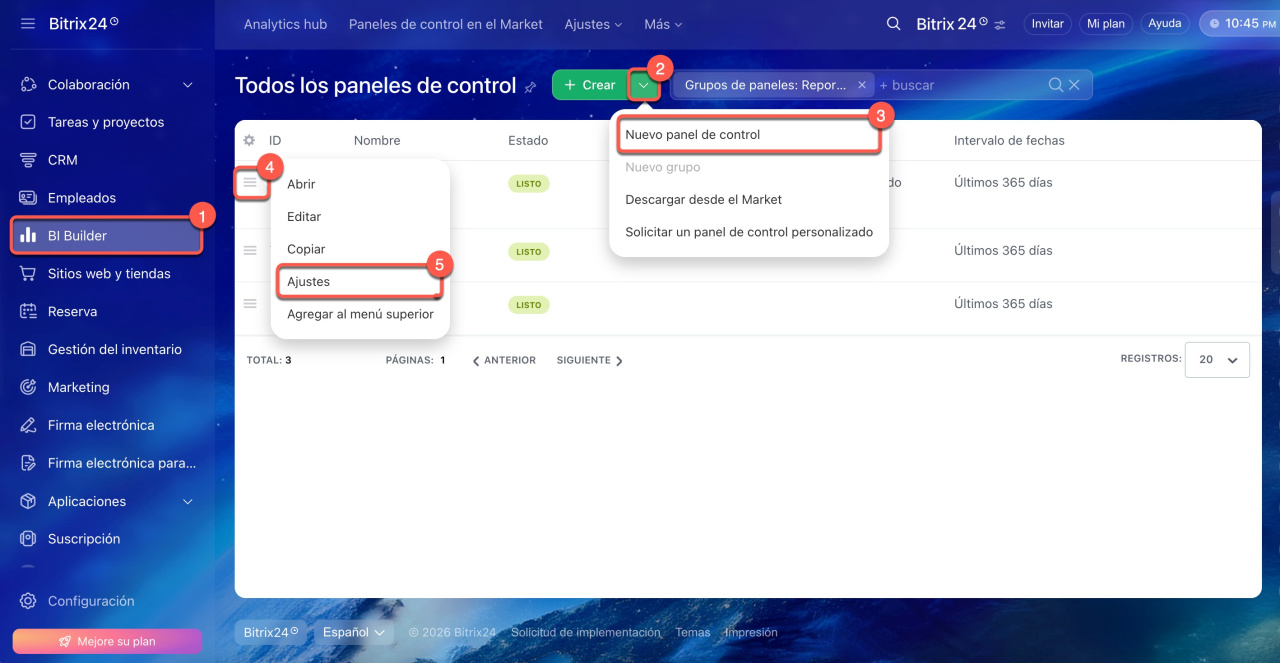Viewport: 1280px width, 663px height.
Task: Expand the Colaboración sidebar group
Action: pos(187,85)
